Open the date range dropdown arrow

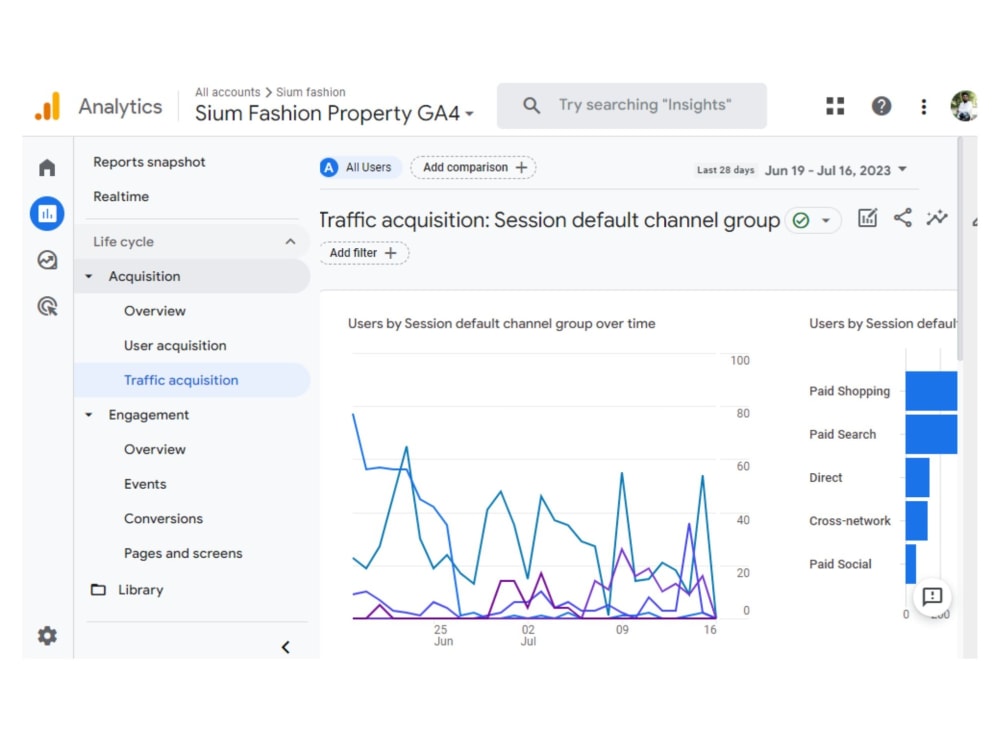(902, 169)
